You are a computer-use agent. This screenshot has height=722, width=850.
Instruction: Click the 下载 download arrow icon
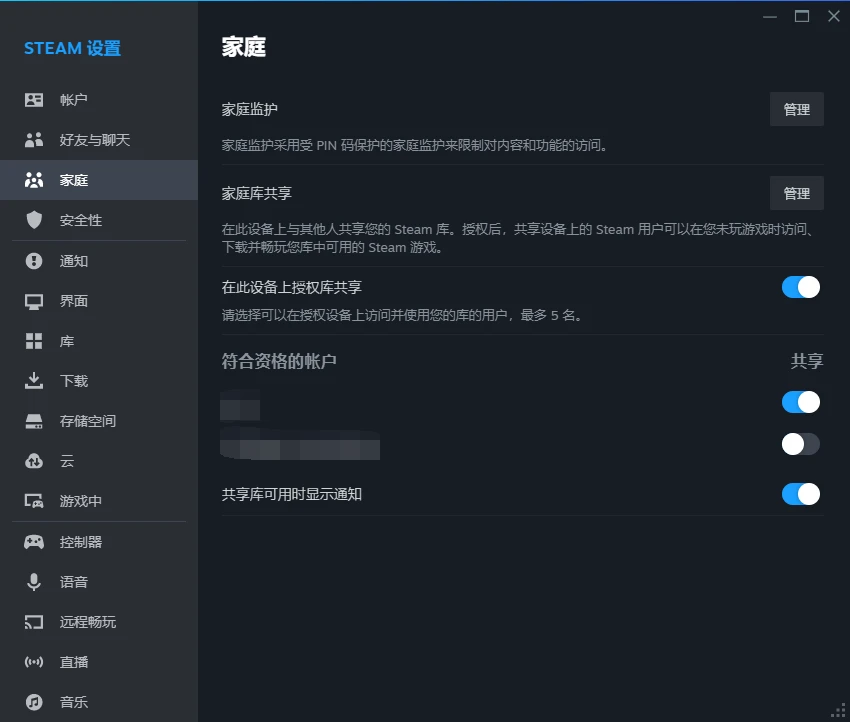click(34, 381)
